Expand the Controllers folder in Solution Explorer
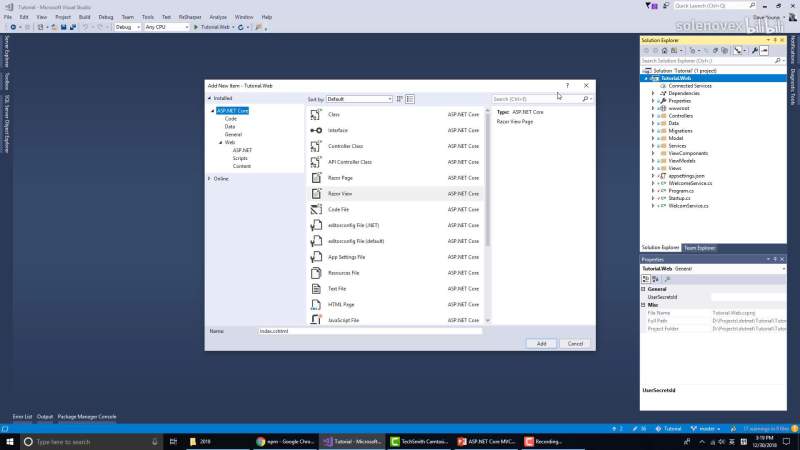The width and height of the screenshot is (800, 450). pos(653,116)
